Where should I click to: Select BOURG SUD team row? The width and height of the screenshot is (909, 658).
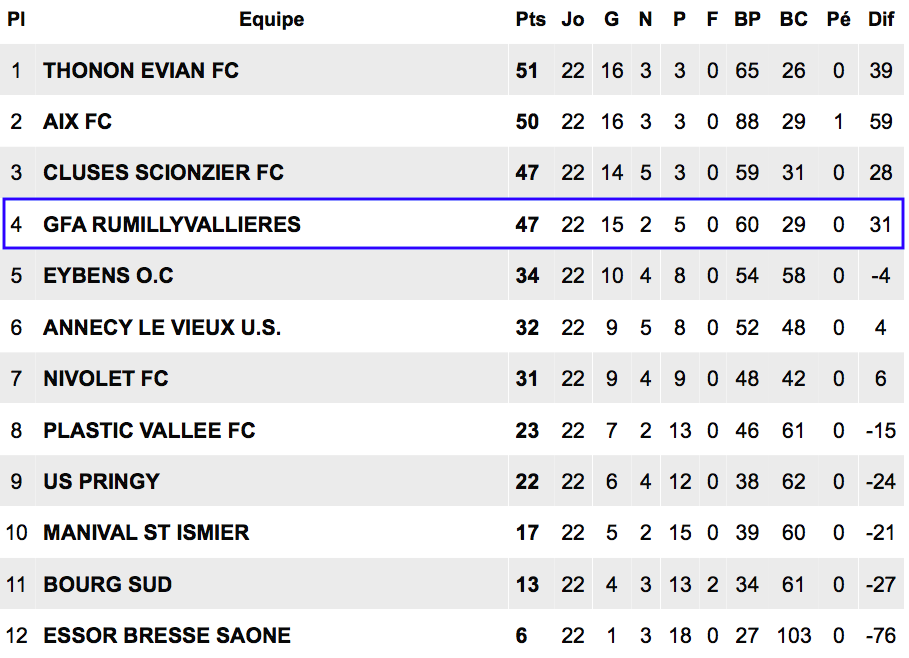452,584
